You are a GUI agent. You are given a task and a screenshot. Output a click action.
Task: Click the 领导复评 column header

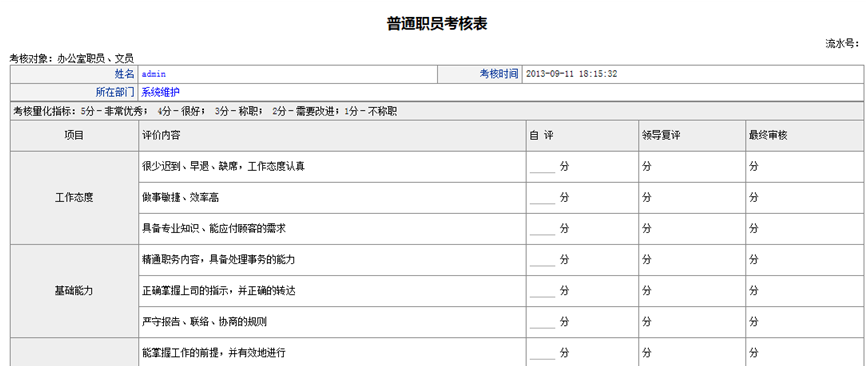(692, 136)
